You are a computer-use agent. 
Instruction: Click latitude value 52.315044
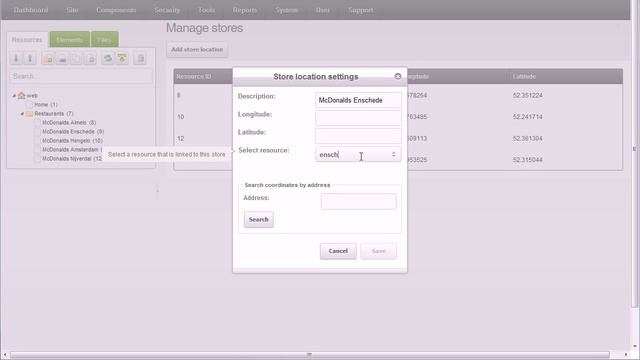point(528,160)
